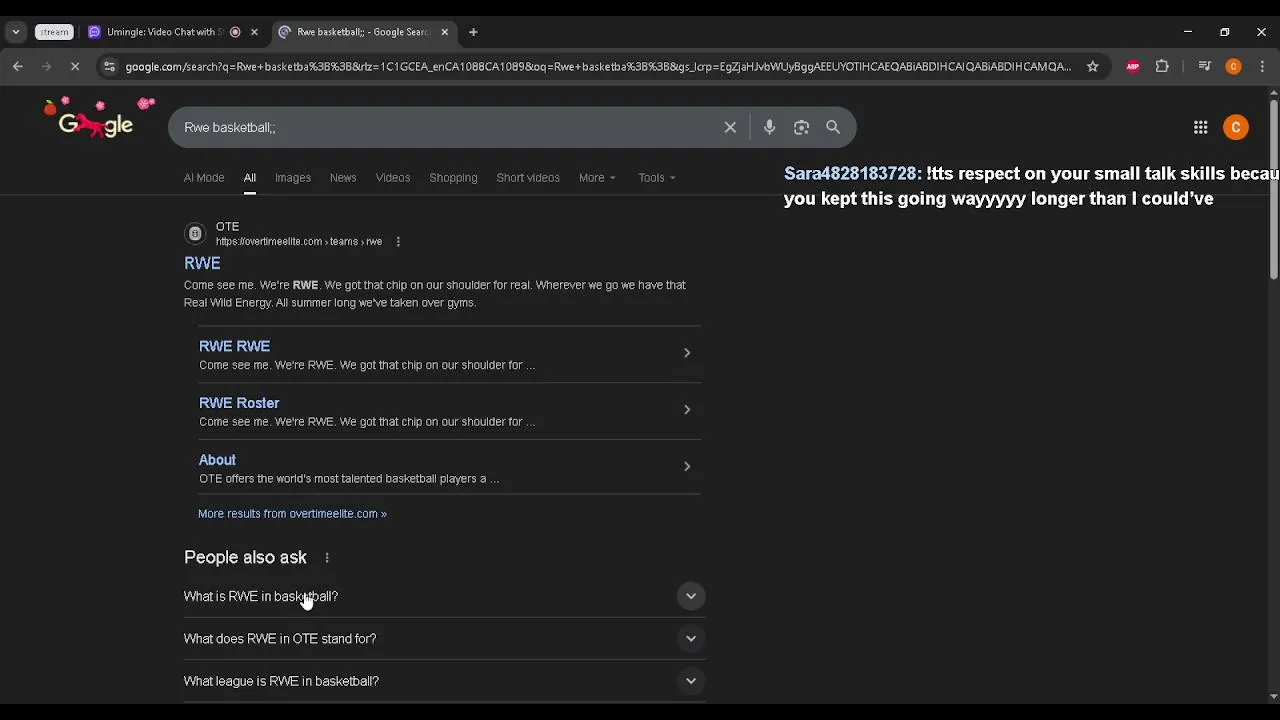Click the magnifier search button
Image resolution: width=1280 pixels, height=720 pixels.
coord(833,127)
